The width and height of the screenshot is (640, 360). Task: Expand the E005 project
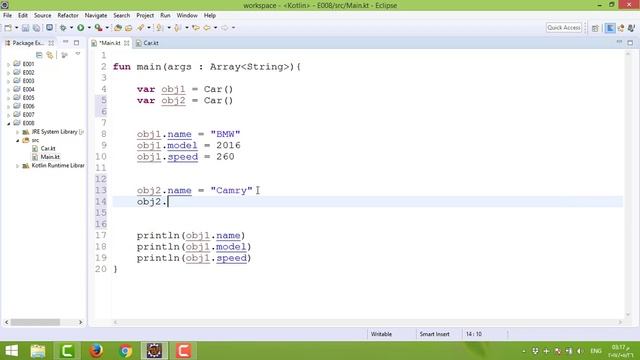[x=9, y=98]
